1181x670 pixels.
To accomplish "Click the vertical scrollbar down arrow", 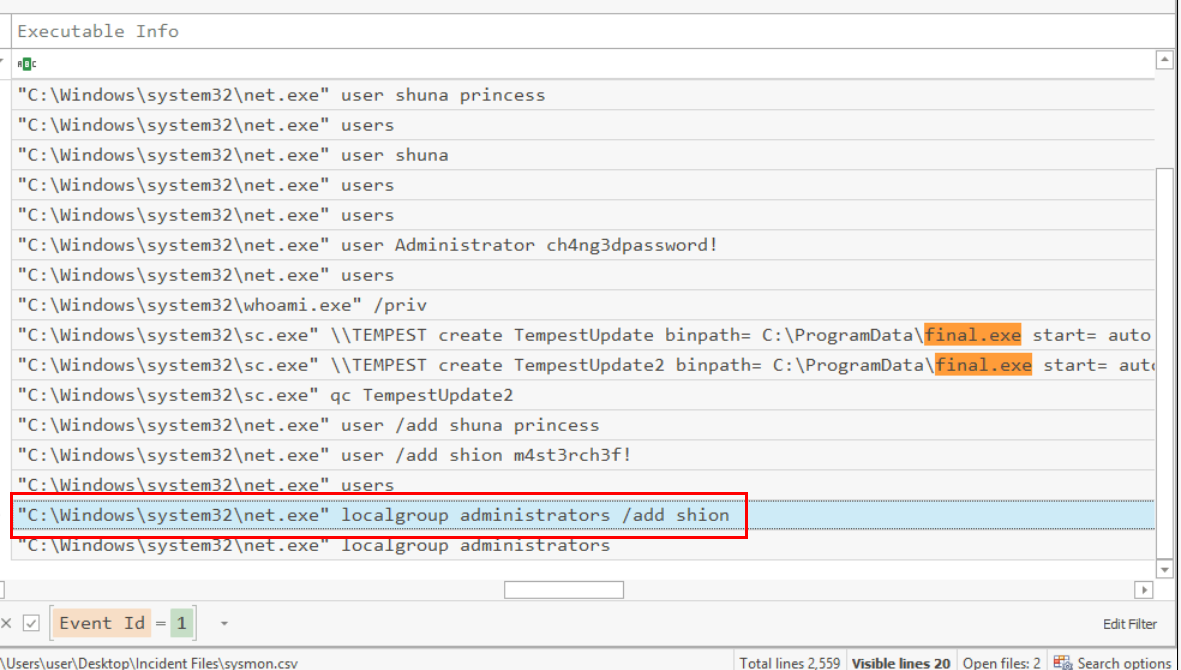I will (1164, 569).
